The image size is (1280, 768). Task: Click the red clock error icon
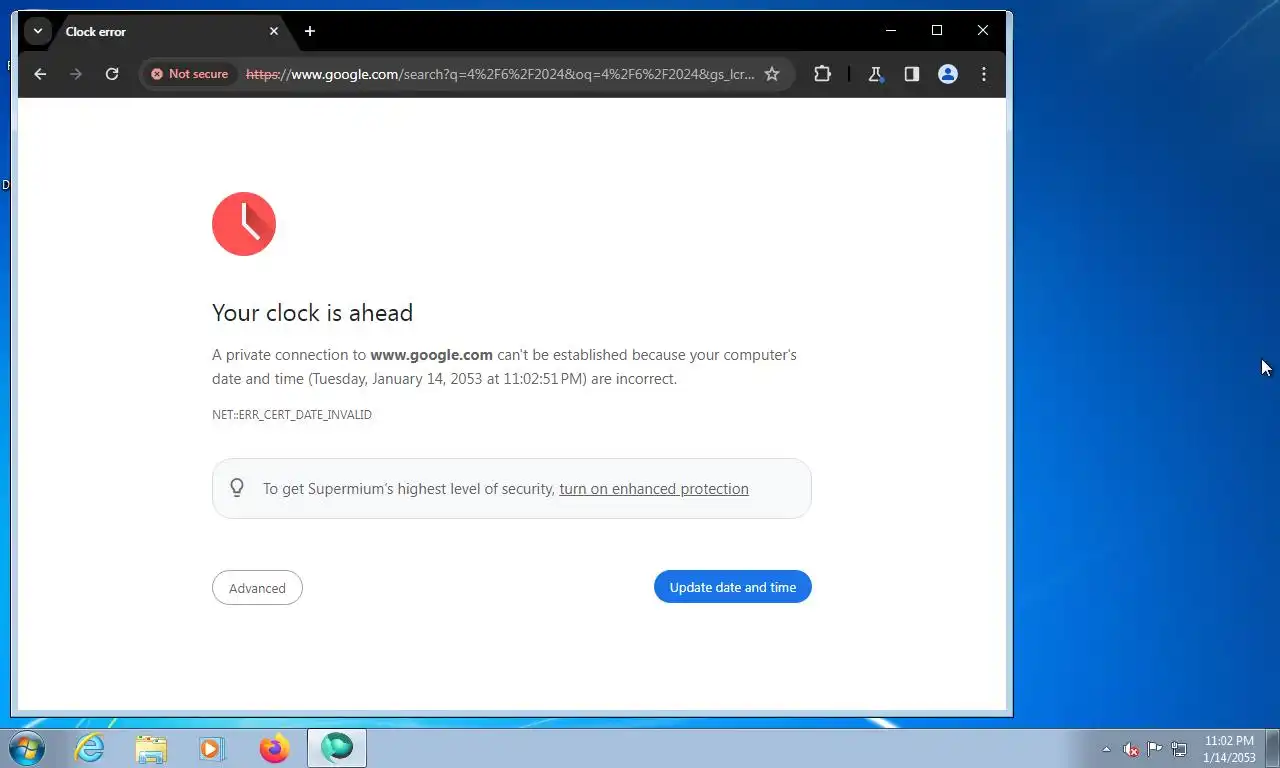coord(244,224)
